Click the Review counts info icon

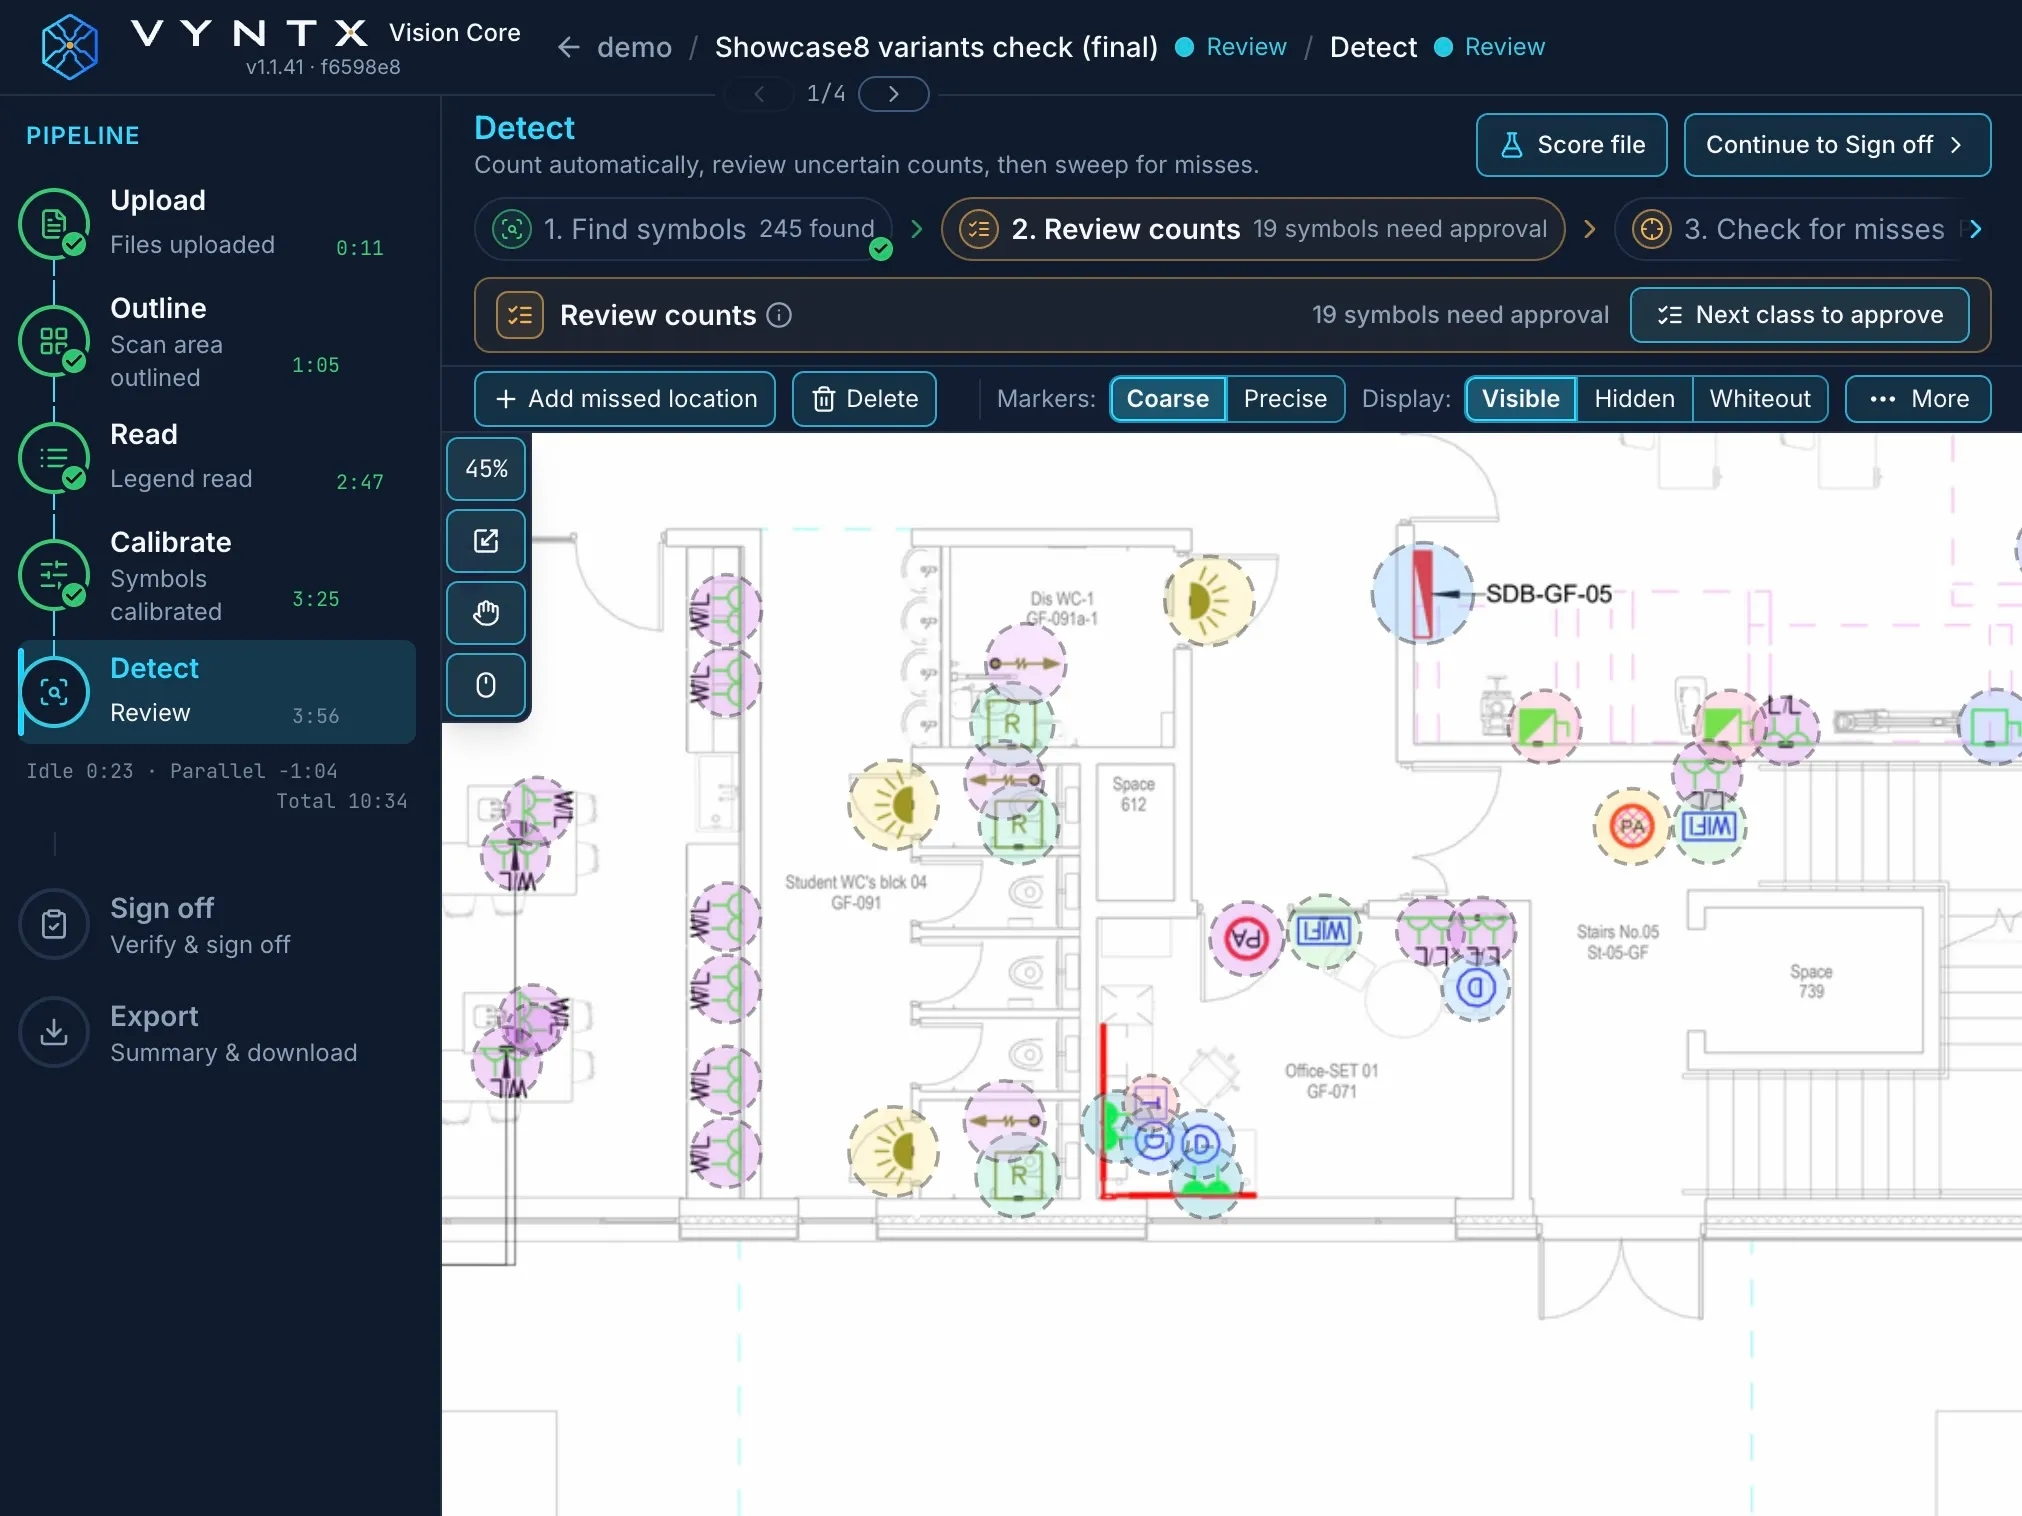779,315
